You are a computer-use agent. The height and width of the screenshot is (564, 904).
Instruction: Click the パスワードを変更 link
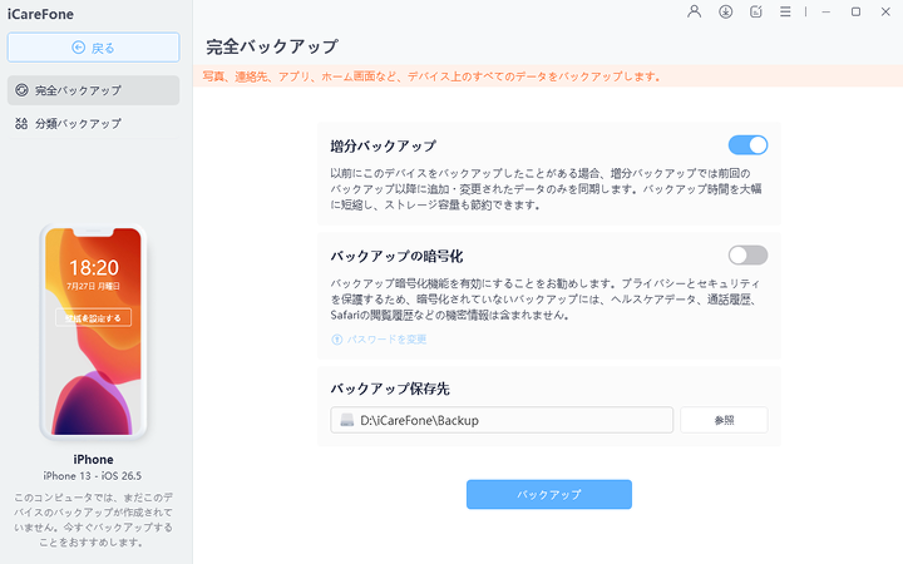(386, 340)
